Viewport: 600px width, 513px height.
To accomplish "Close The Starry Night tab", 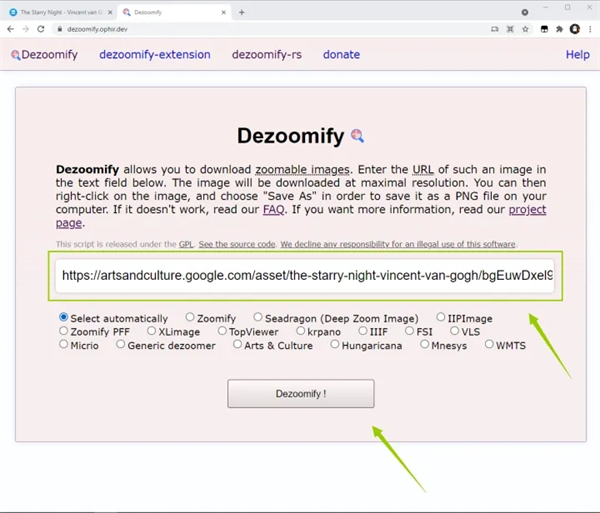I will tap(110, 12).
